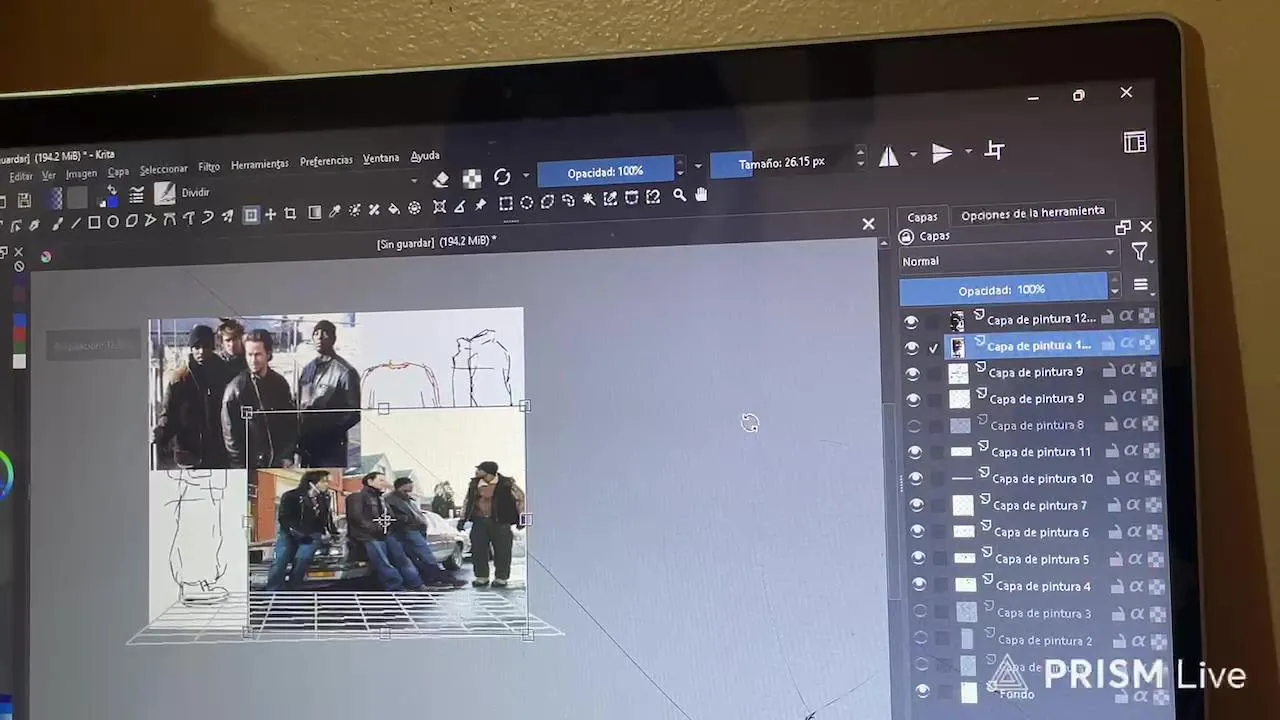Select the Fill bucket tool
This screenshot has width=1280, height=720.
point(394,208)
